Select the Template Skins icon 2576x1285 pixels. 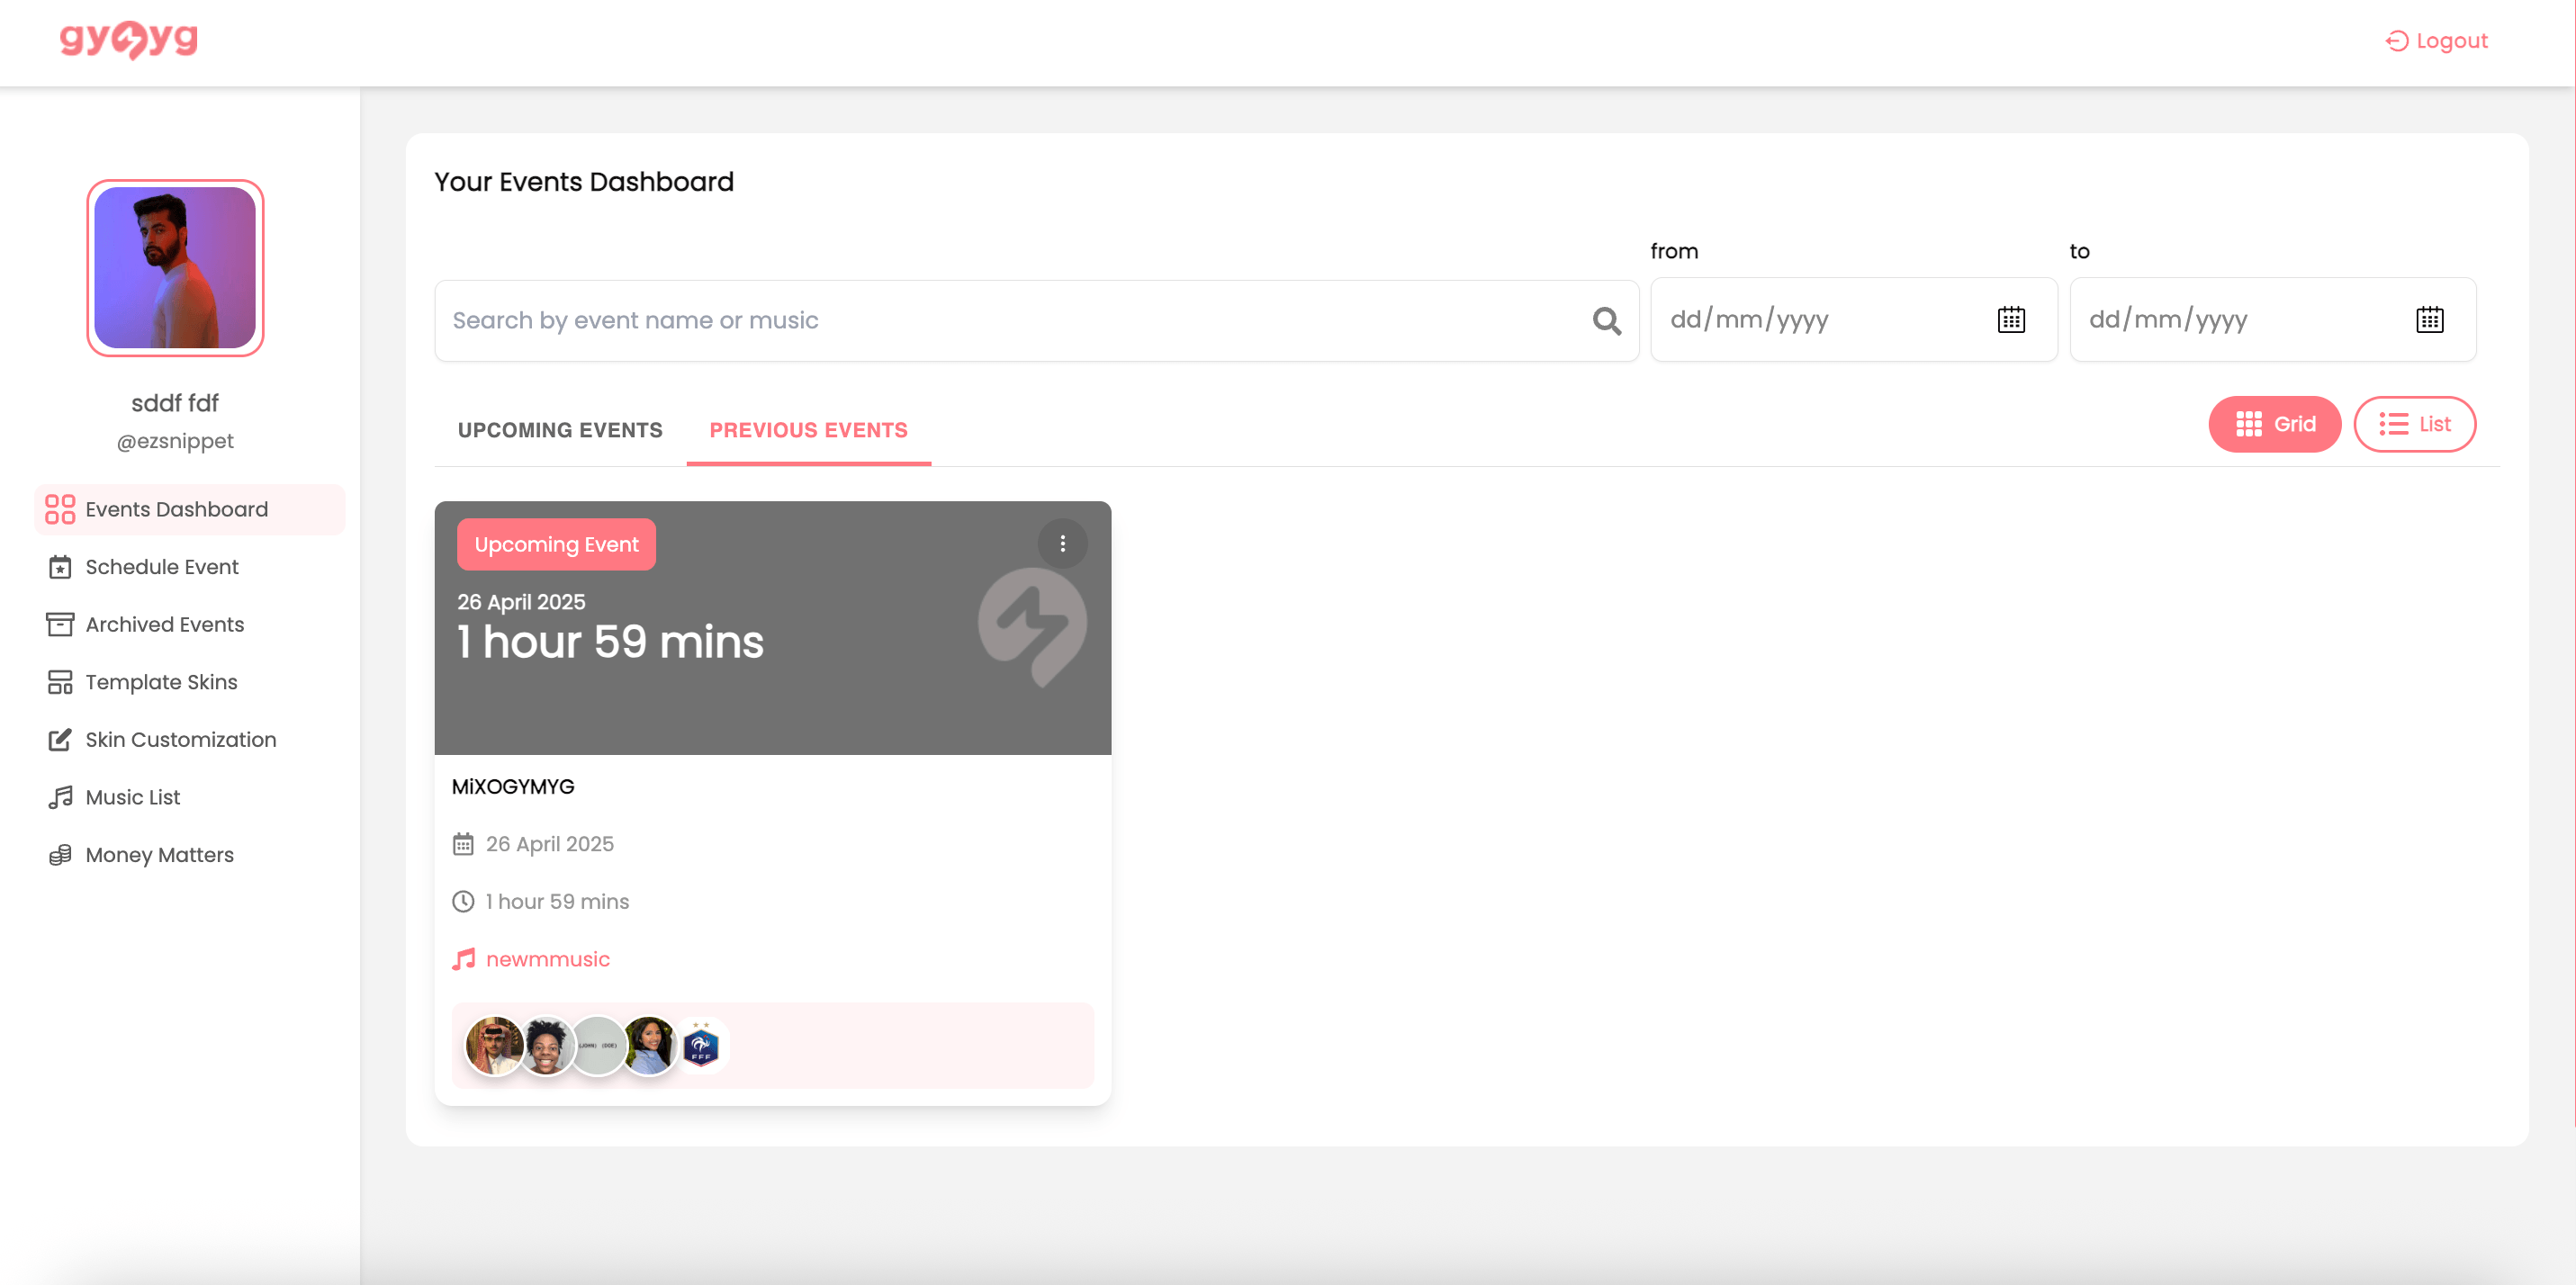60,681
